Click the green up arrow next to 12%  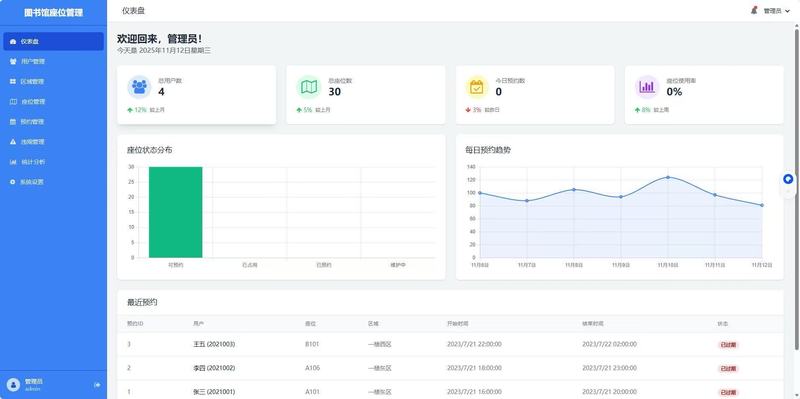pyautogui.click(x=130, y=110)
